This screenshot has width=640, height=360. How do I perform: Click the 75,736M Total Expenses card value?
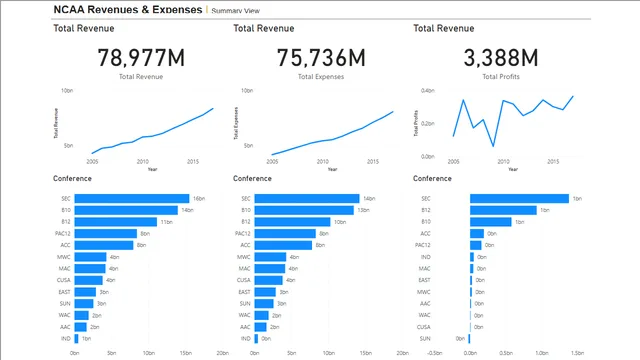point(321,58)
